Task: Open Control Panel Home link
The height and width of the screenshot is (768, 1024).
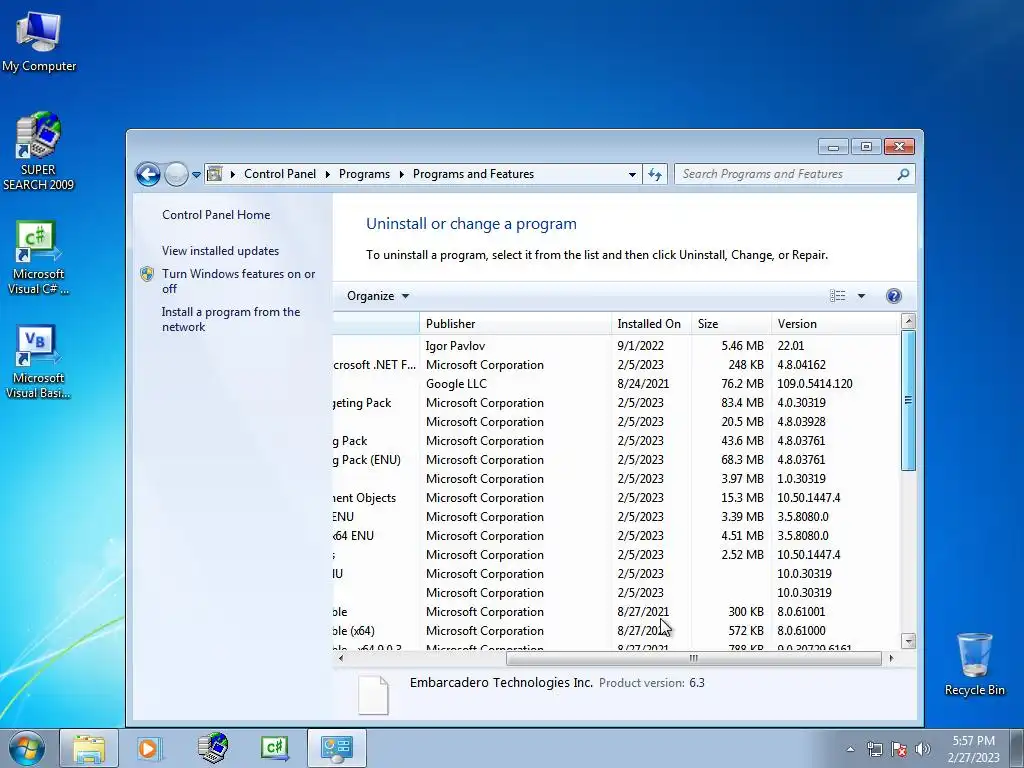Action: pos(216,215)
